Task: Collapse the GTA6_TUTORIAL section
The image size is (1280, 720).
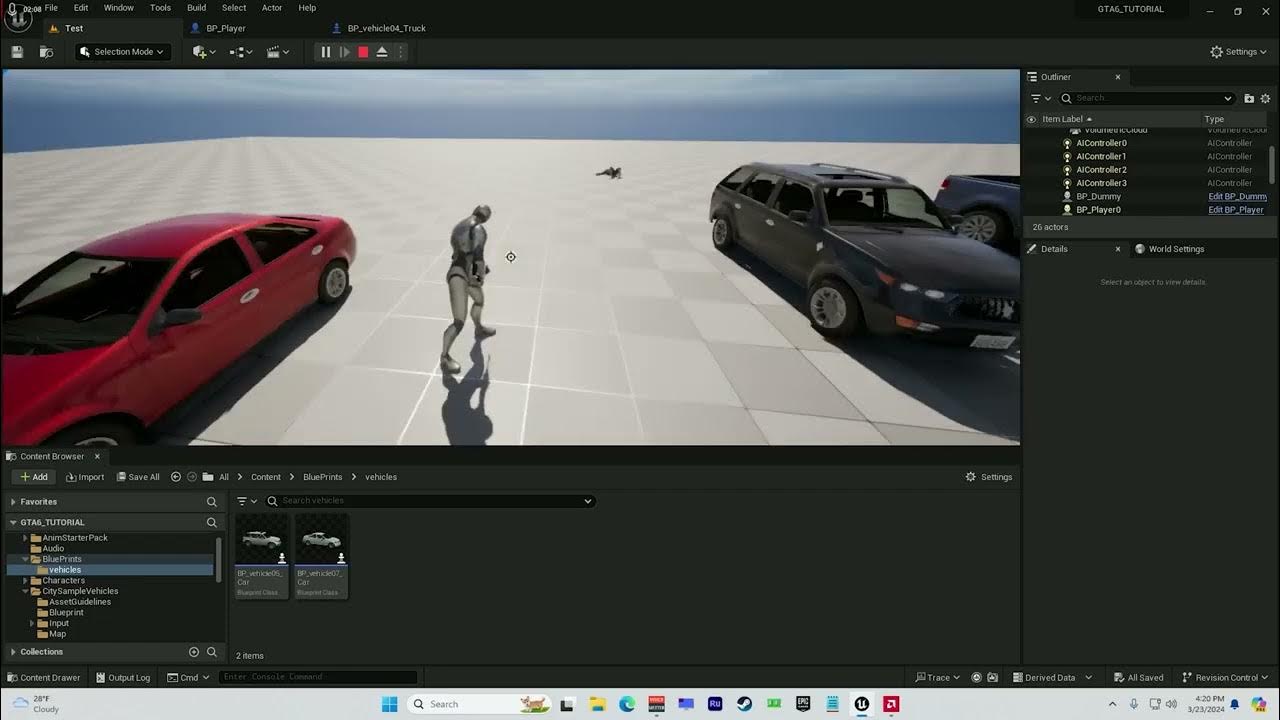Action: (13, 522)
